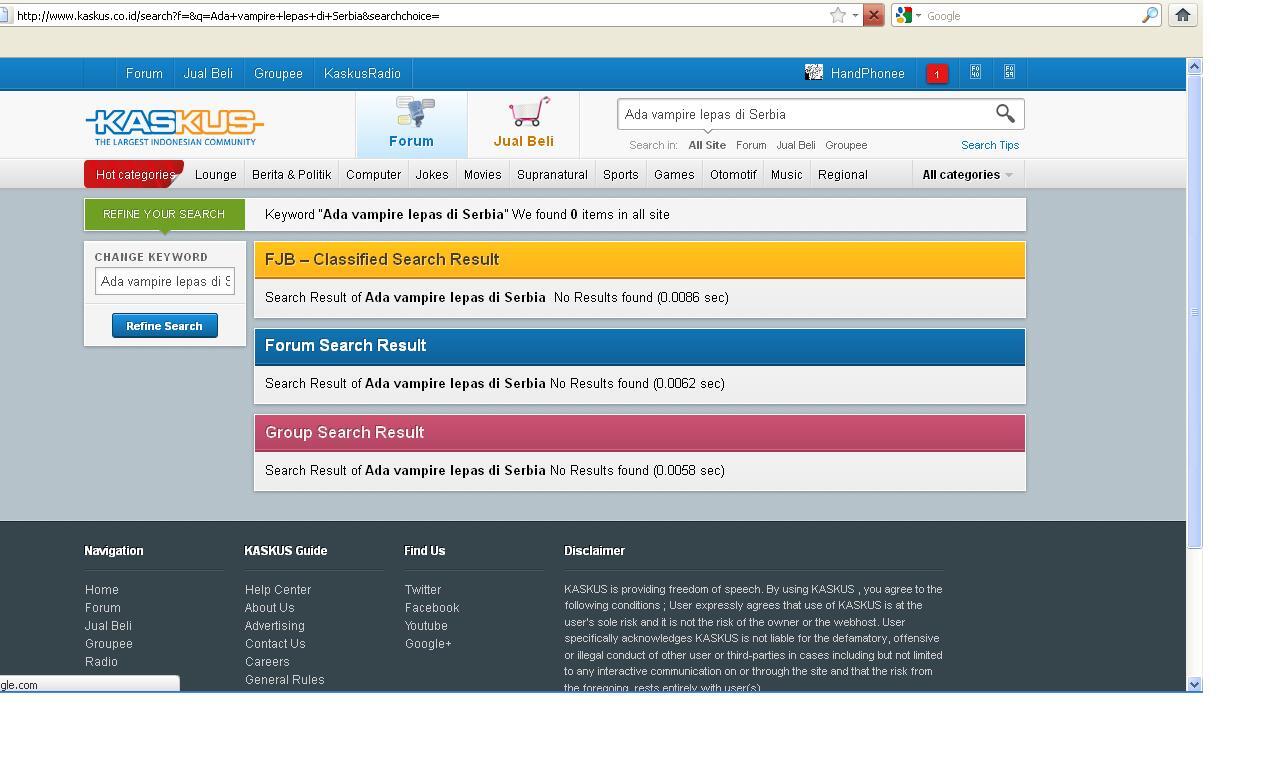Click the KASKUS logo

pos(175,127)
